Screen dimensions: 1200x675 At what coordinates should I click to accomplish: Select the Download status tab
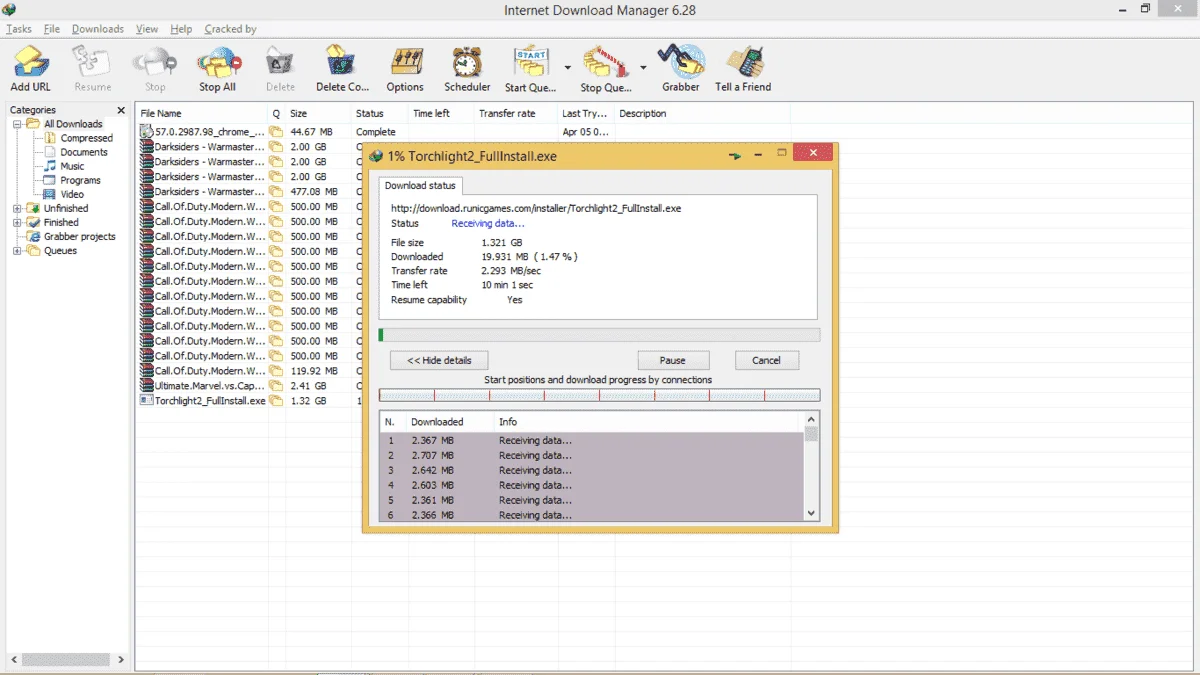420,185
